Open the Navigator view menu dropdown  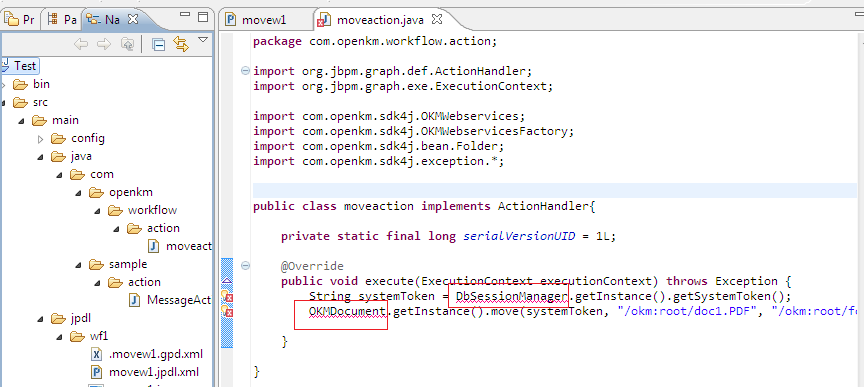(x=203, y=40)
